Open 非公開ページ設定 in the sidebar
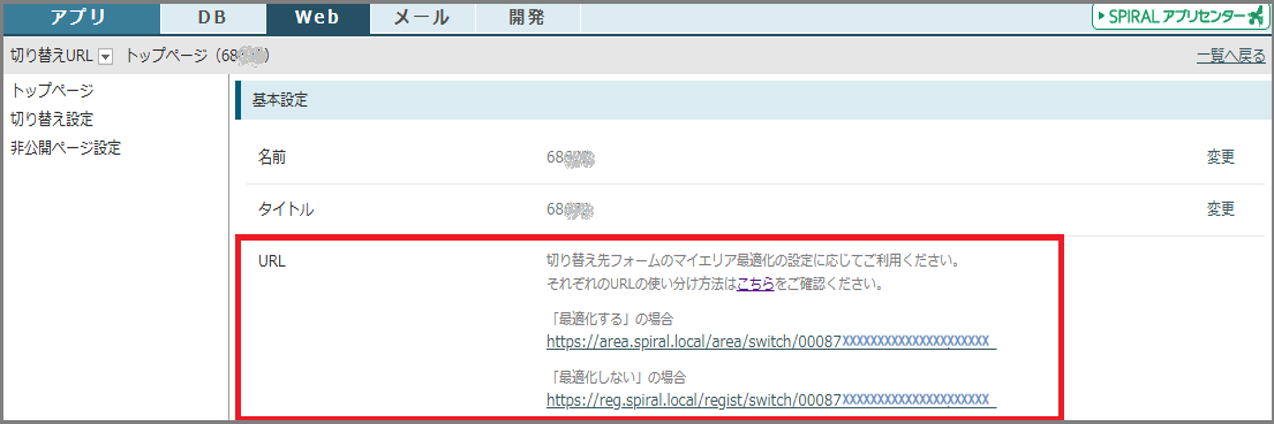The image size is (1274, 424). pyautogui.click(x=66, y=148)
